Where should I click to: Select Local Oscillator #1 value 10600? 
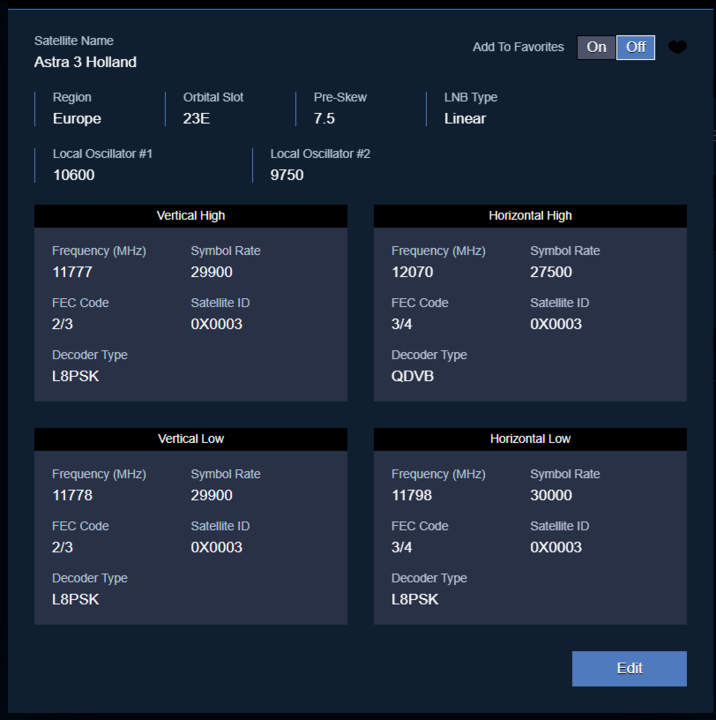73,175
